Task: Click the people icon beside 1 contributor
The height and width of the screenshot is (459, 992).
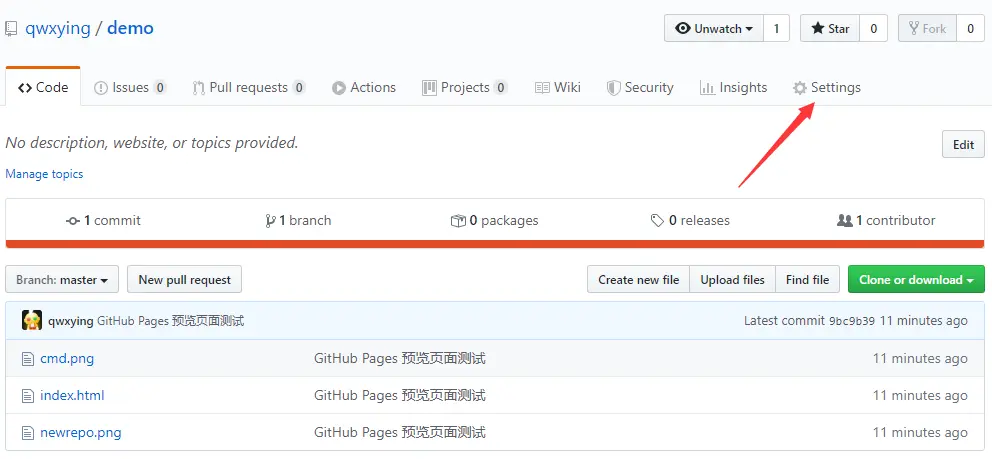Action: point(845,221)
